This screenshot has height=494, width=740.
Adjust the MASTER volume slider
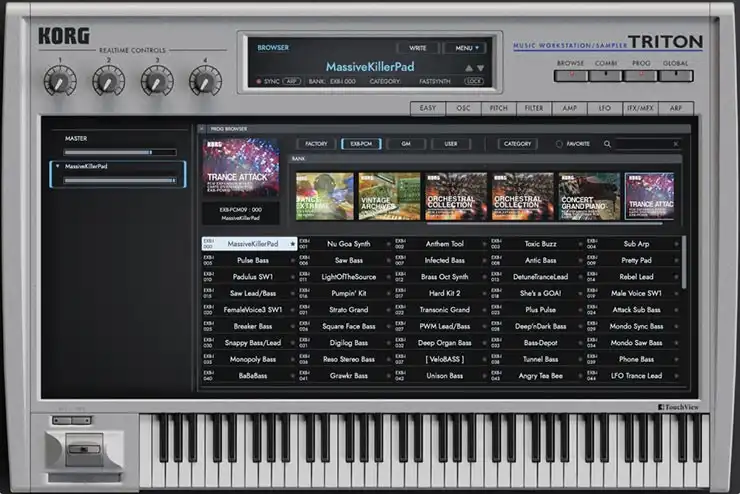(120, 152)
